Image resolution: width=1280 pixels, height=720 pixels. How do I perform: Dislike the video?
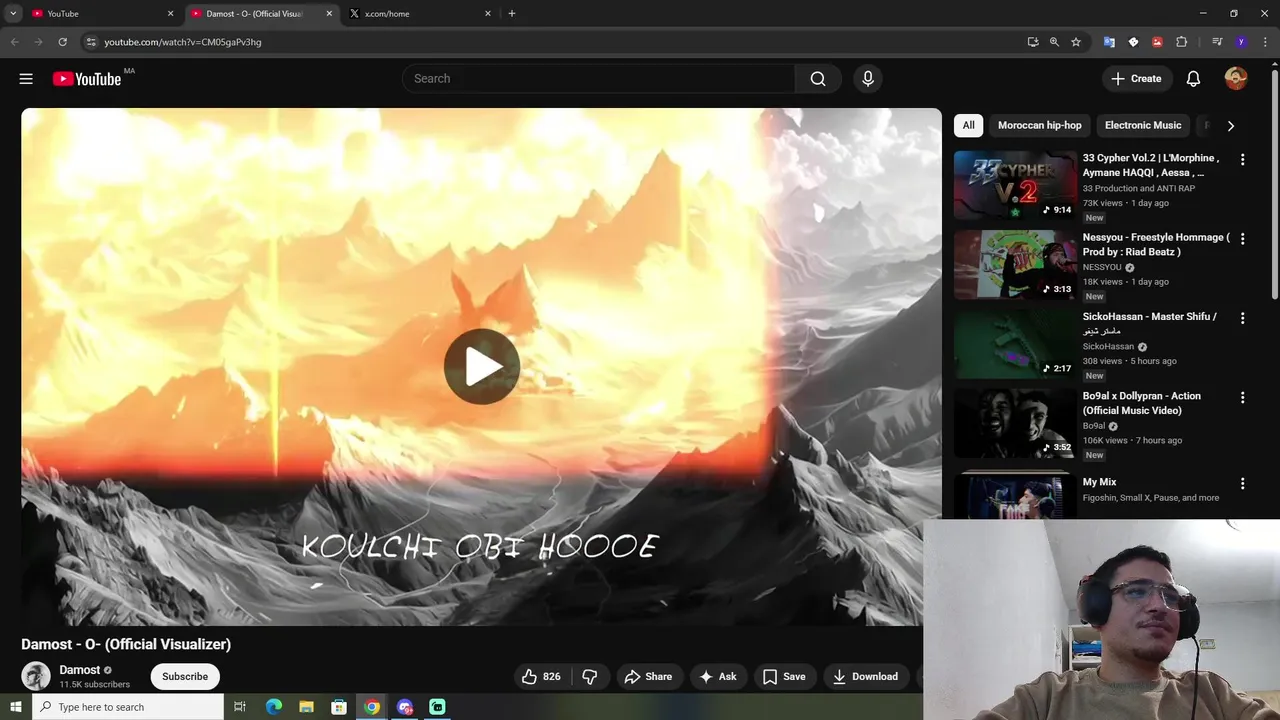[x=590, y=677]
